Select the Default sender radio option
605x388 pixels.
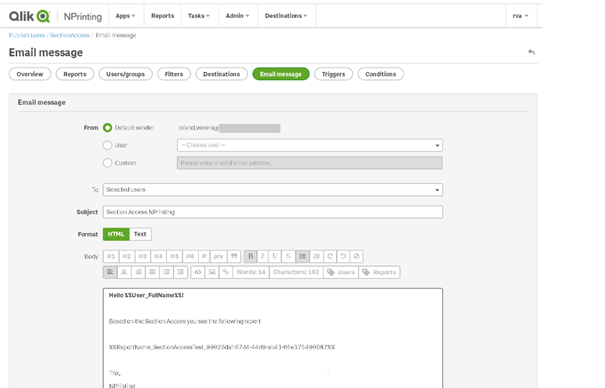pyautogui.click(x=107, y=128)
